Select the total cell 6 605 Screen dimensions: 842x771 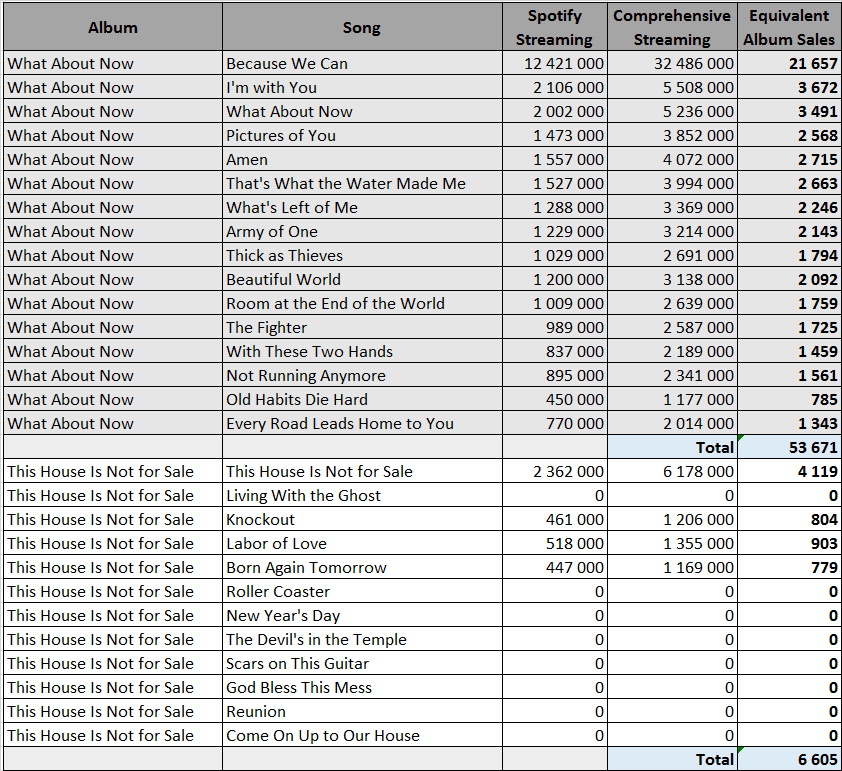pyautogui.click(x=789, y=759)
